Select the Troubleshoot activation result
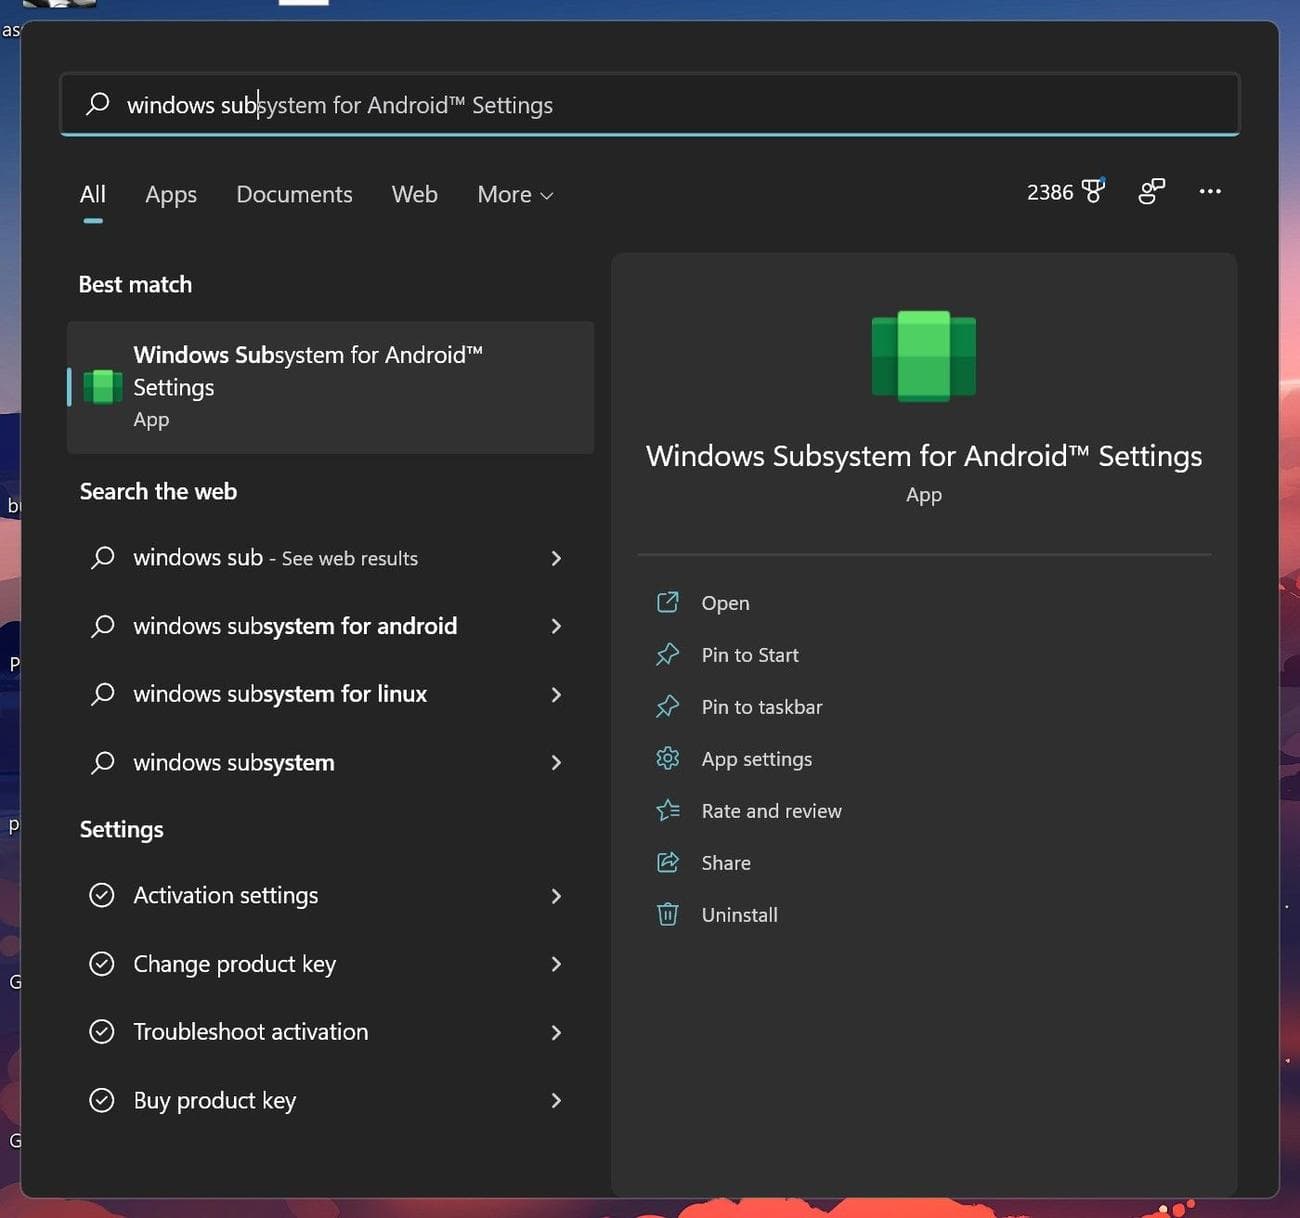Image resolution: width=1300 pixels, height=1218 pixels. (x=250, y=1032)
